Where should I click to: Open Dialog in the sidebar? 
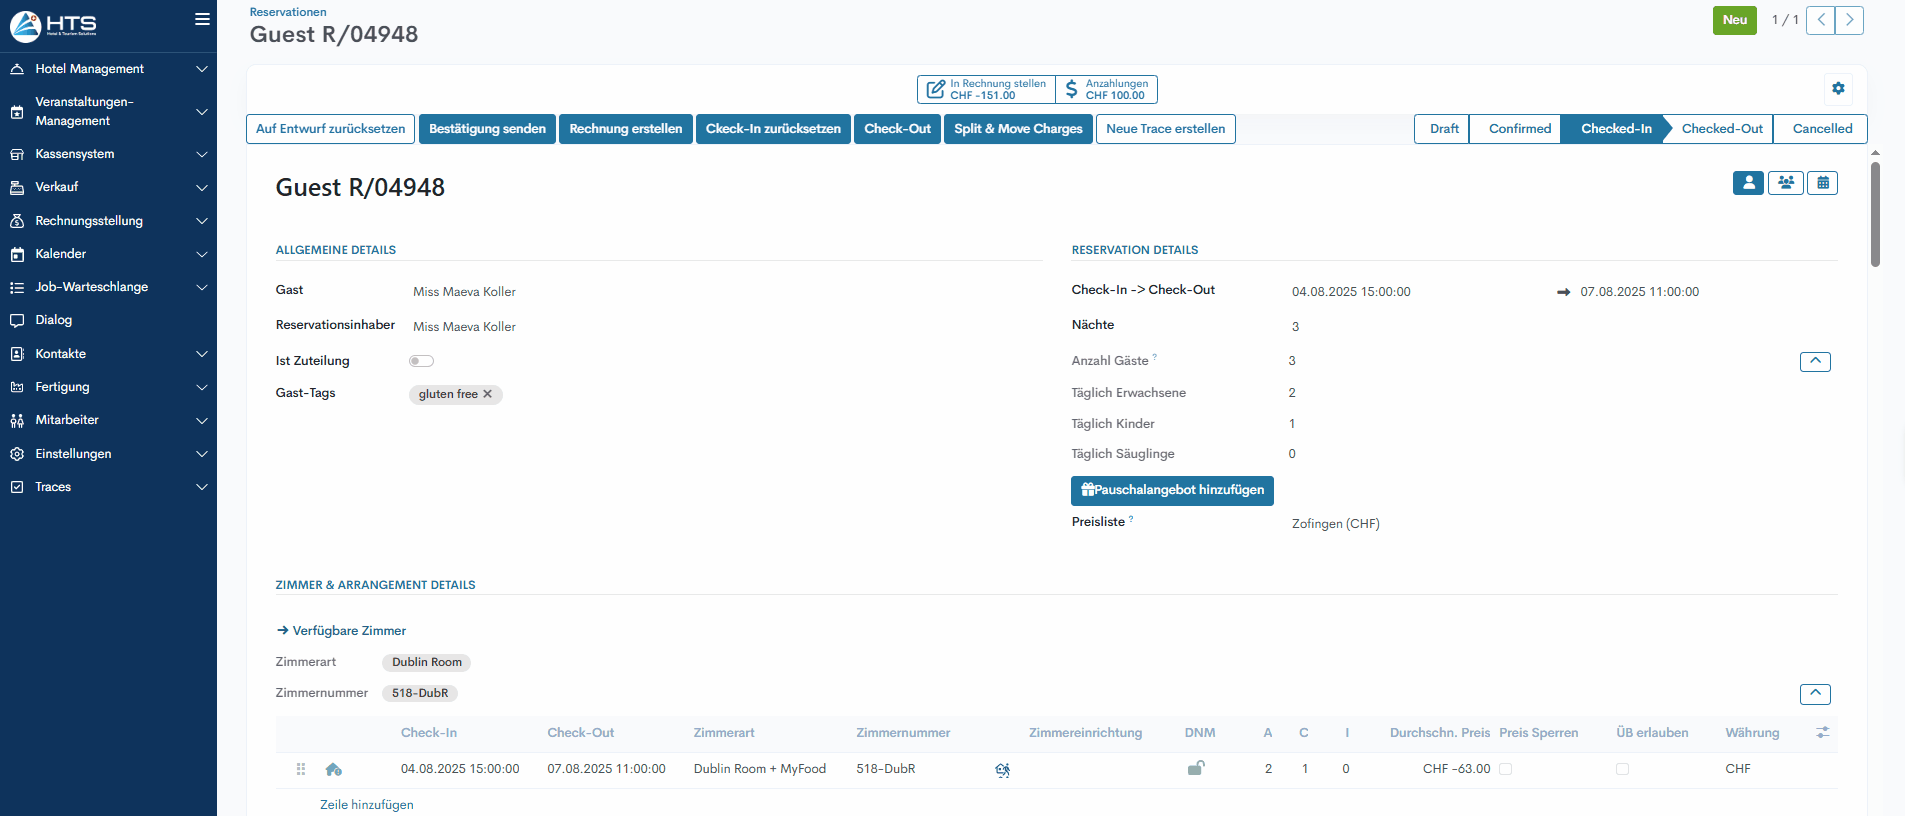click(54, 320)
